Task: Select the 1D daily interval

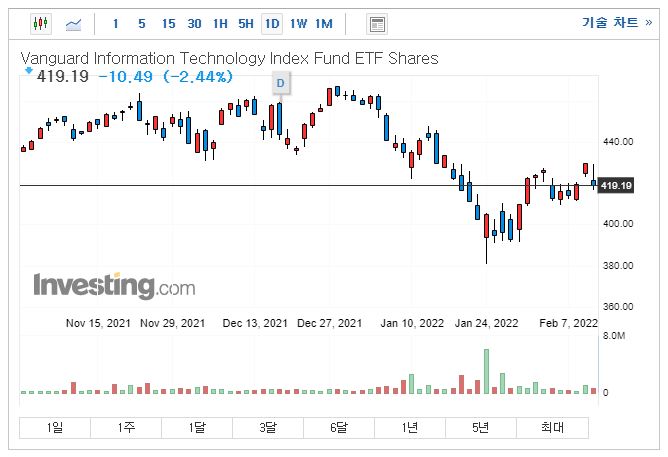Action: [272, 24]
